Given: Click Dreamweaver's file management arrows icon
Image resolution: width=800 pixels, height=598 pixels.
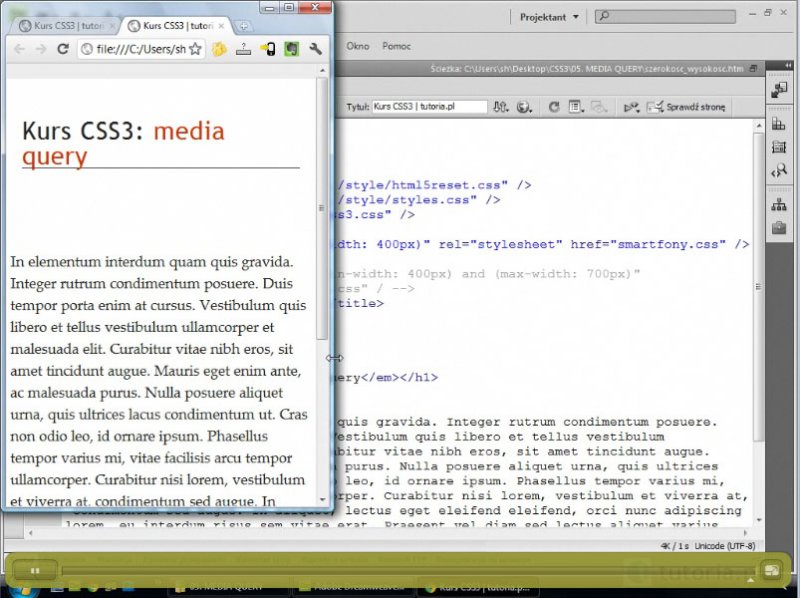Looking at the screenshot, I should (x=500, y=106).
